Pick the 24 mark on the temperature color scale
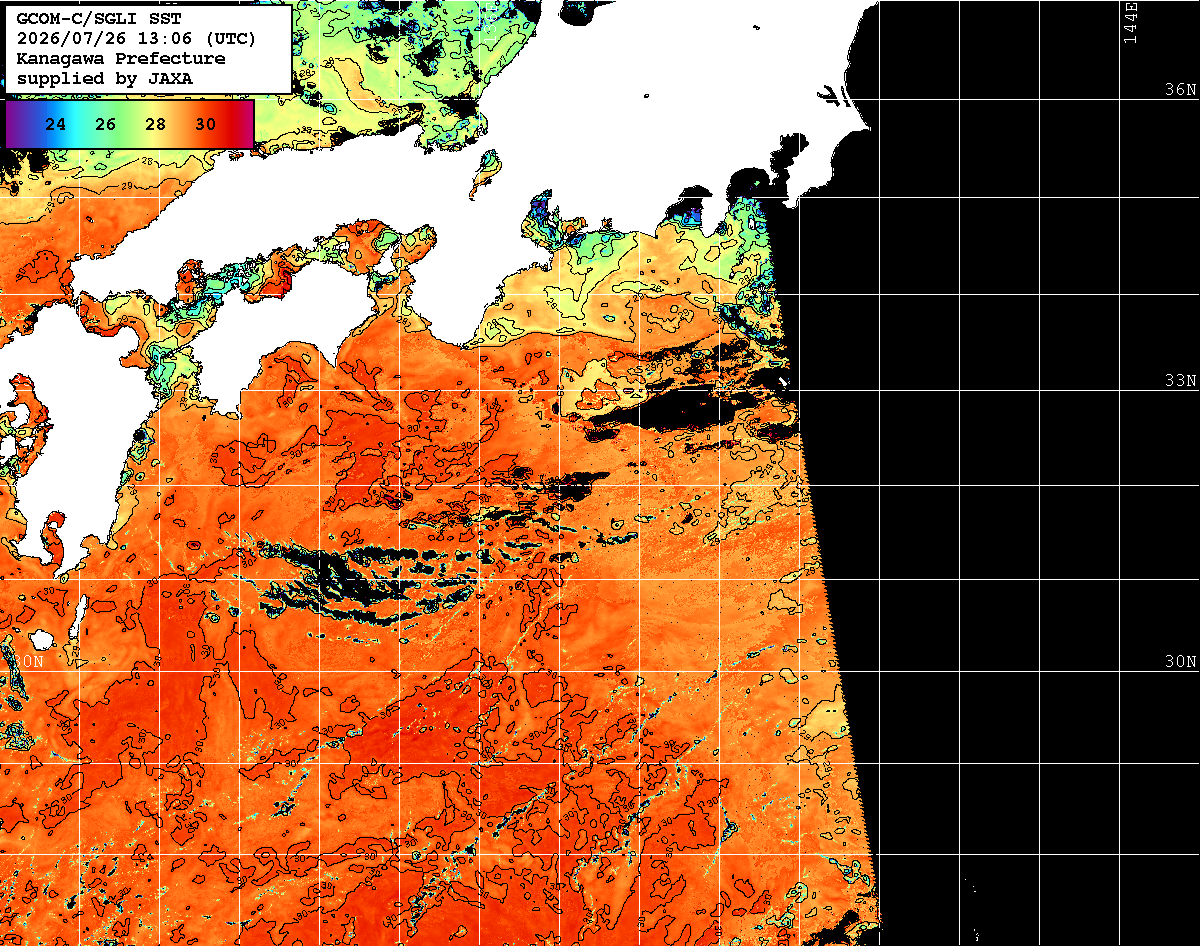The width and height of the screenshot is (1200, 946). pyautogui.click(x=56, y=124)
